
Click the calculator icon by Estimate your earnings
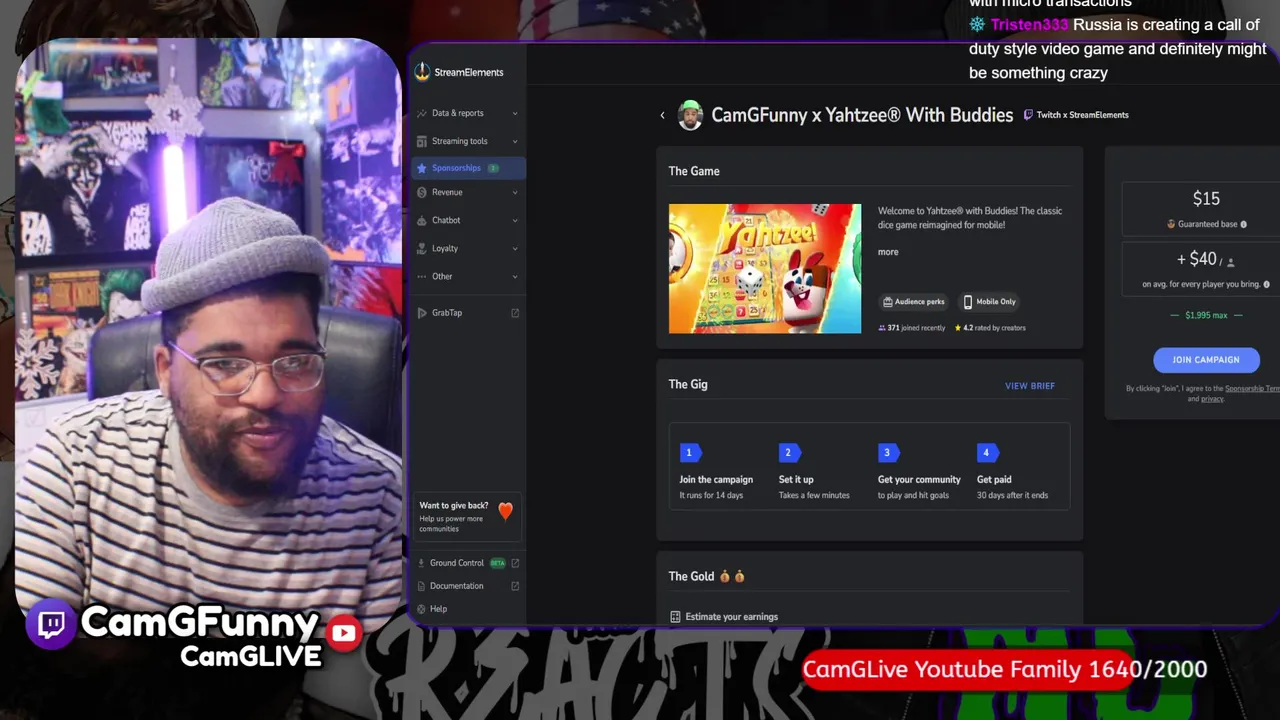tap(675, 617)
